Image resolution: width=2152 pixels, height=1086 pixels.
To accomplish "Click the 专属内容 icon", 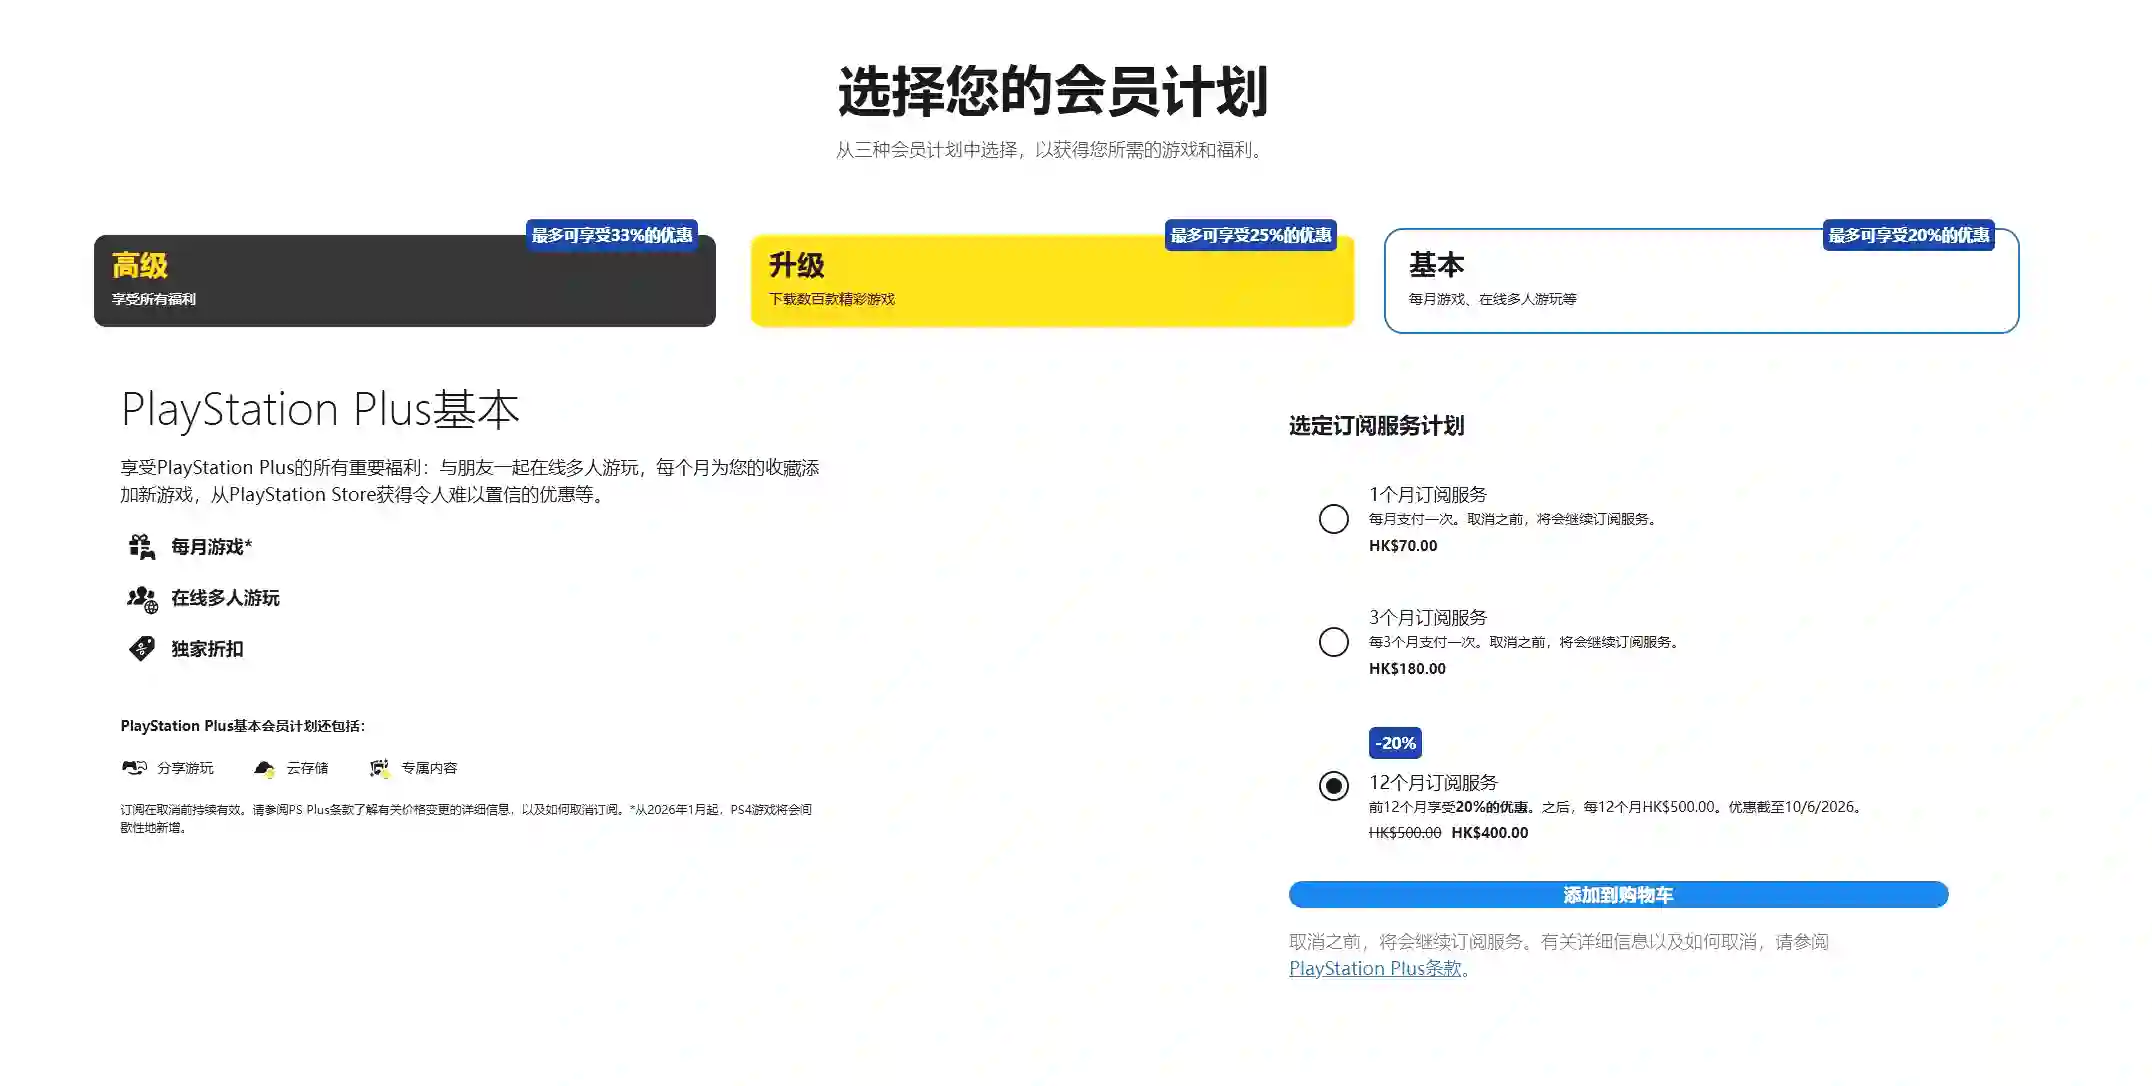I will tap(379, 768).
